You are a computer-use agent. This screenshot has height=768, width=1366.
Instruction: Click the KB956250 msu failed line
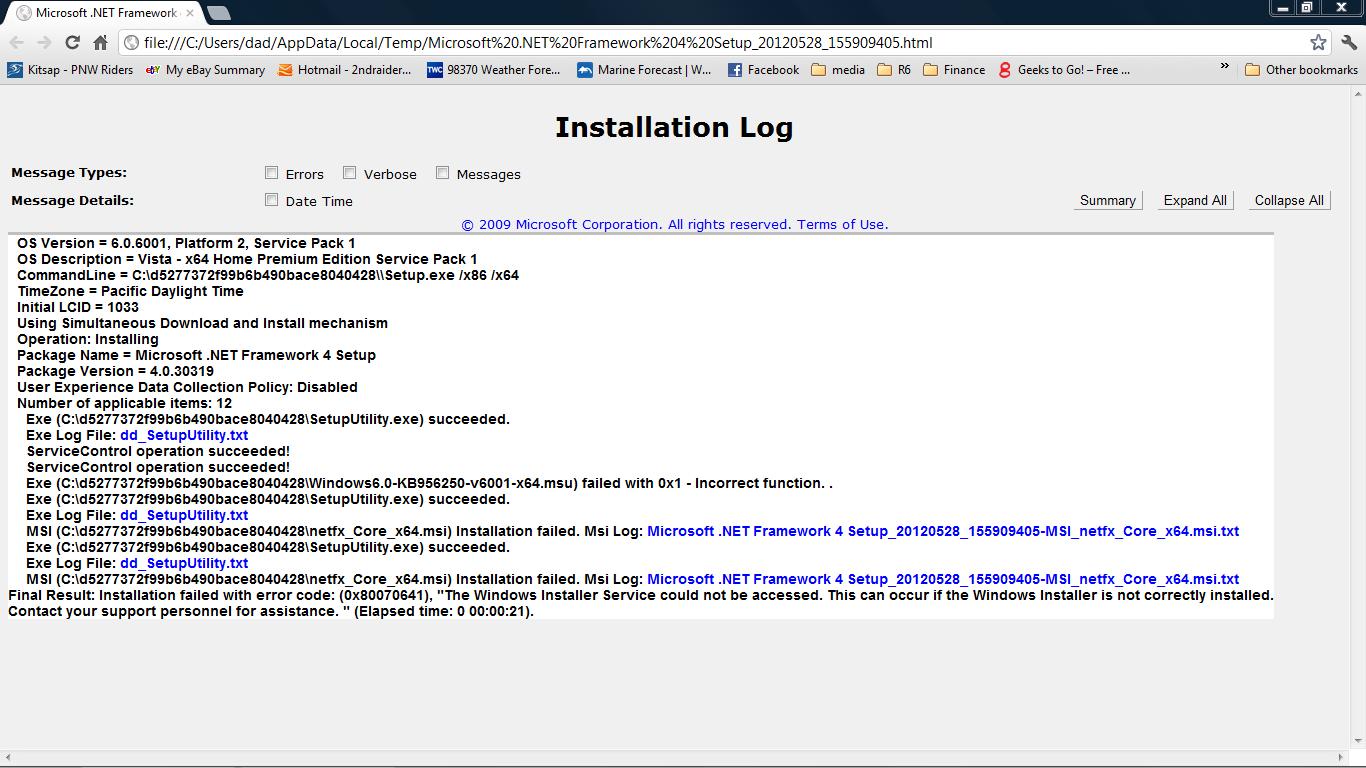pos(430,483)
